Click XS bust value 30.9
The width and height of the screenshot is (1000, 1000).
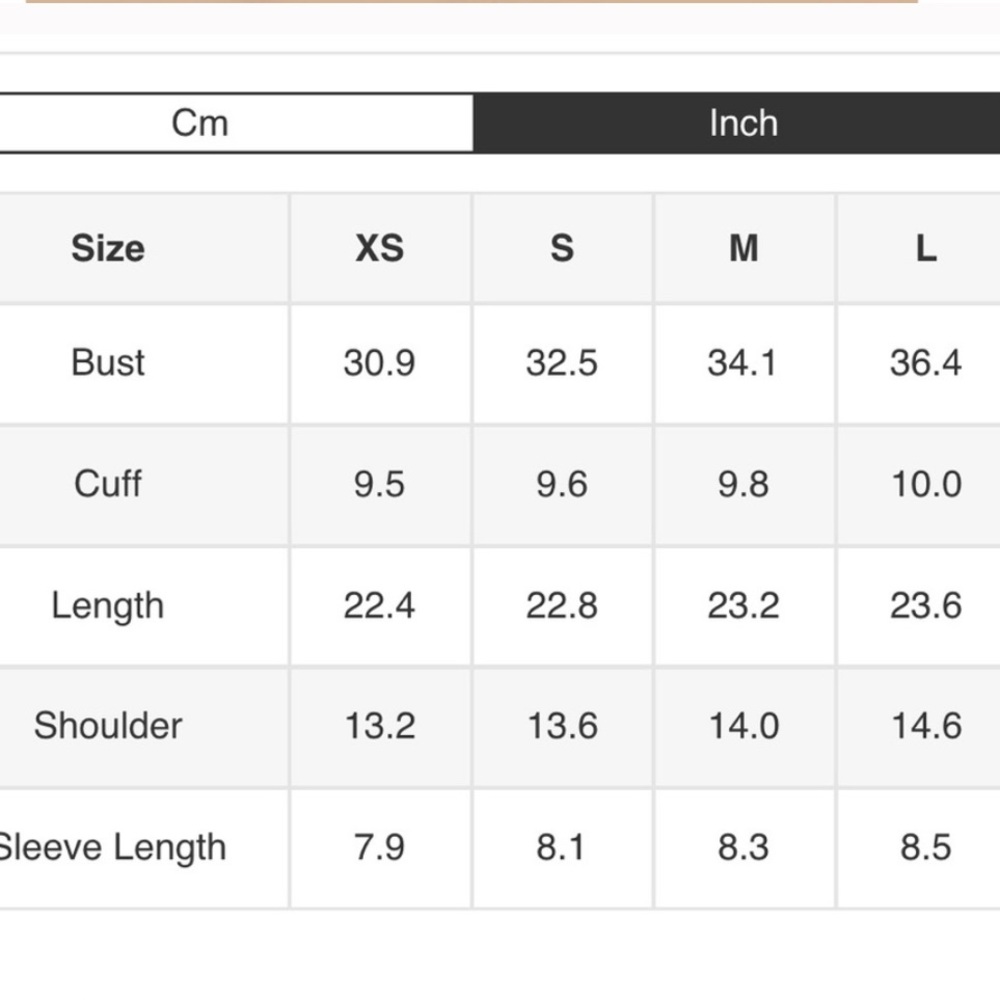(379, 363)
